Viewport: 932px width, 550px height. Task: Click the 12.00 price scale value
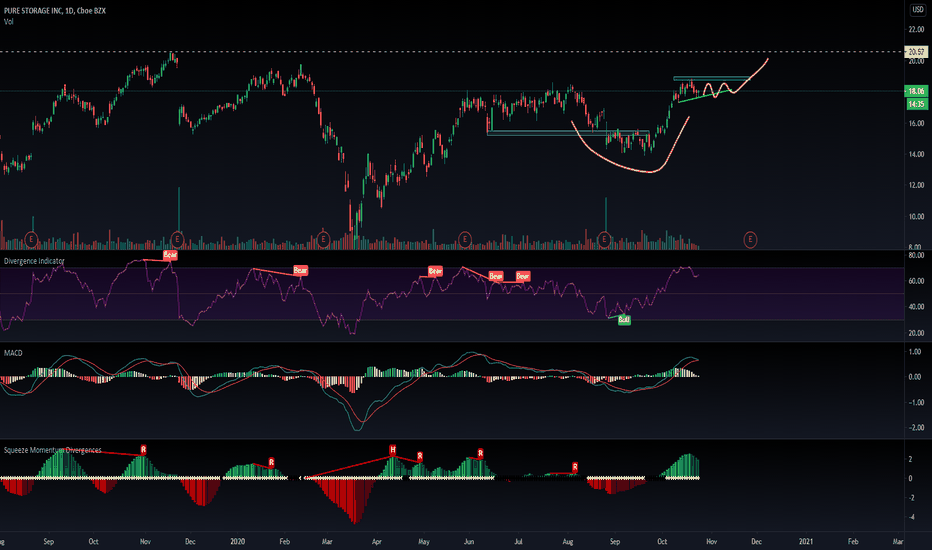pyautogui.click(x=916, y=186)
